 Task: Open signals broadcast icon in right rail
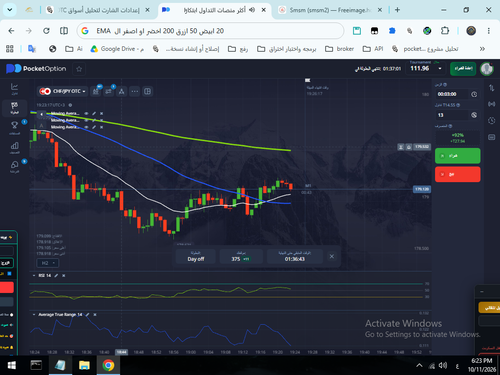(491, 104)
